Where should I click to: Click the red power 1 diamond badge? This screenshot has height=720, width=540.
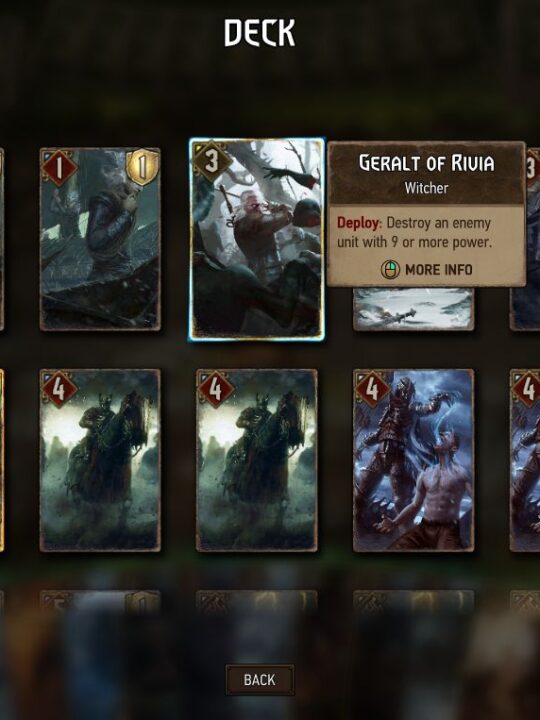[x=59, y=169]
